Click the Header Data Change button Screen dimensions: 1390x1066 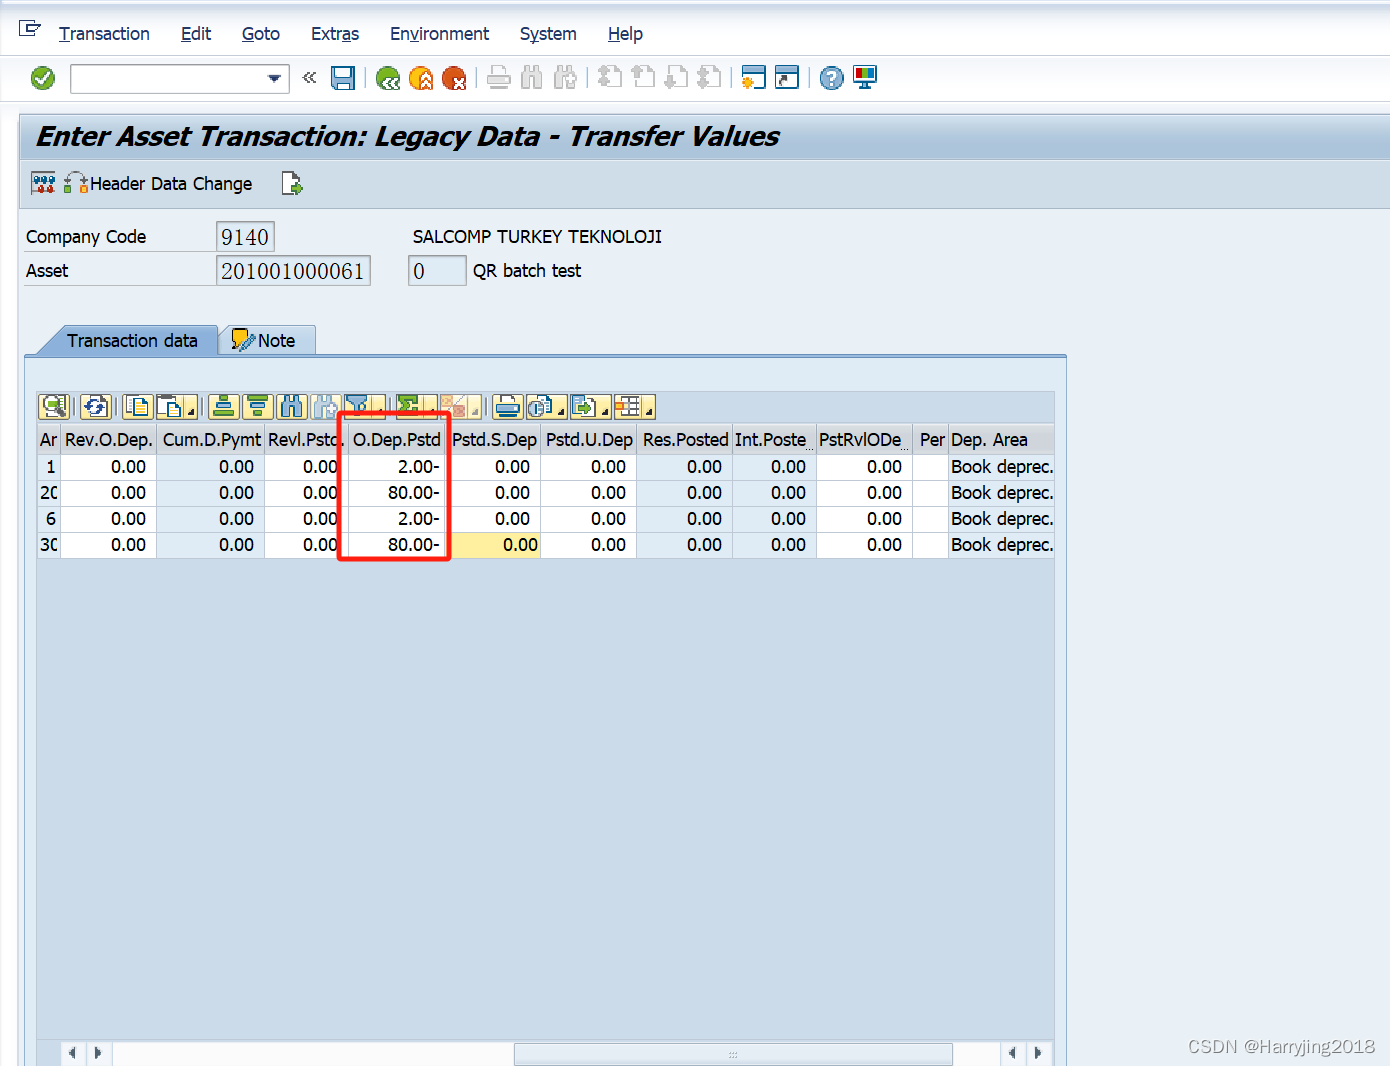coord(158,183)
